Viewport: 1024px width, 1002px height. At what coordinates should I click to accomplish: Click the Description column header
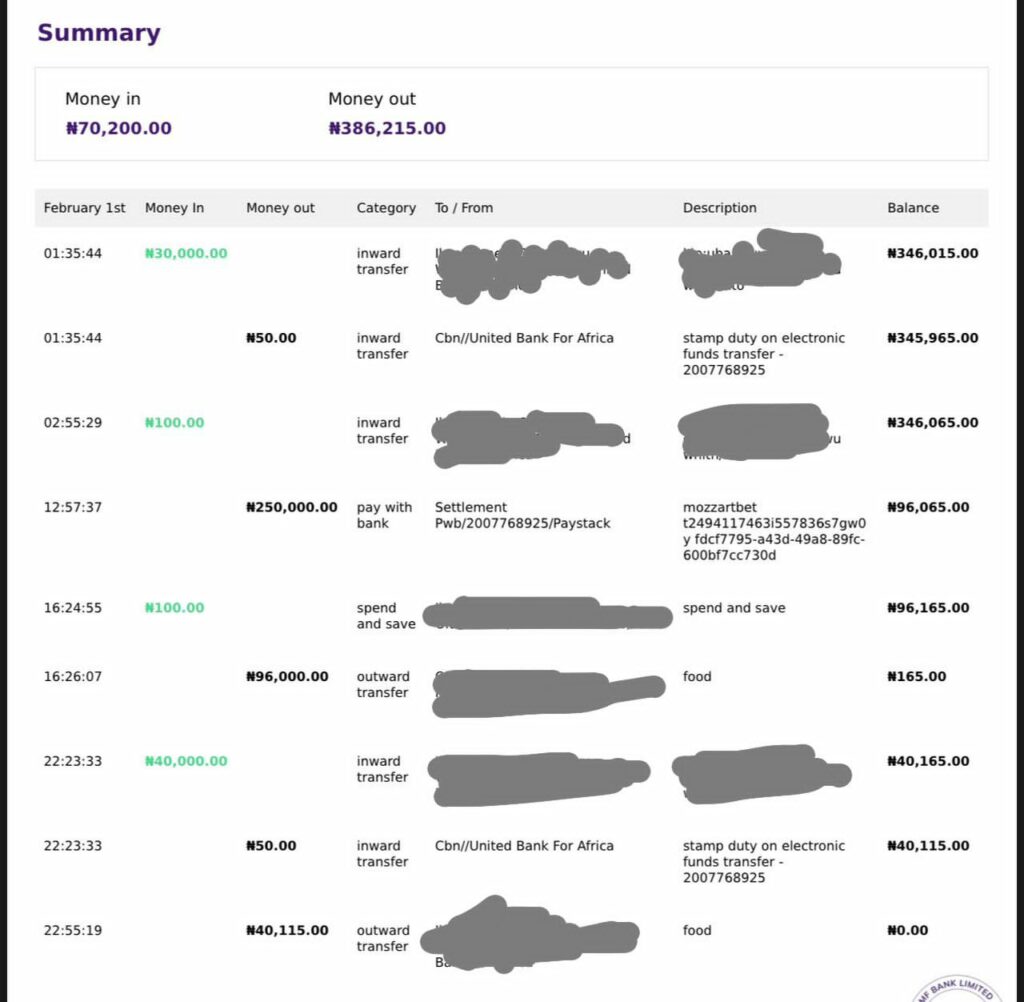(x=720, y=208)
